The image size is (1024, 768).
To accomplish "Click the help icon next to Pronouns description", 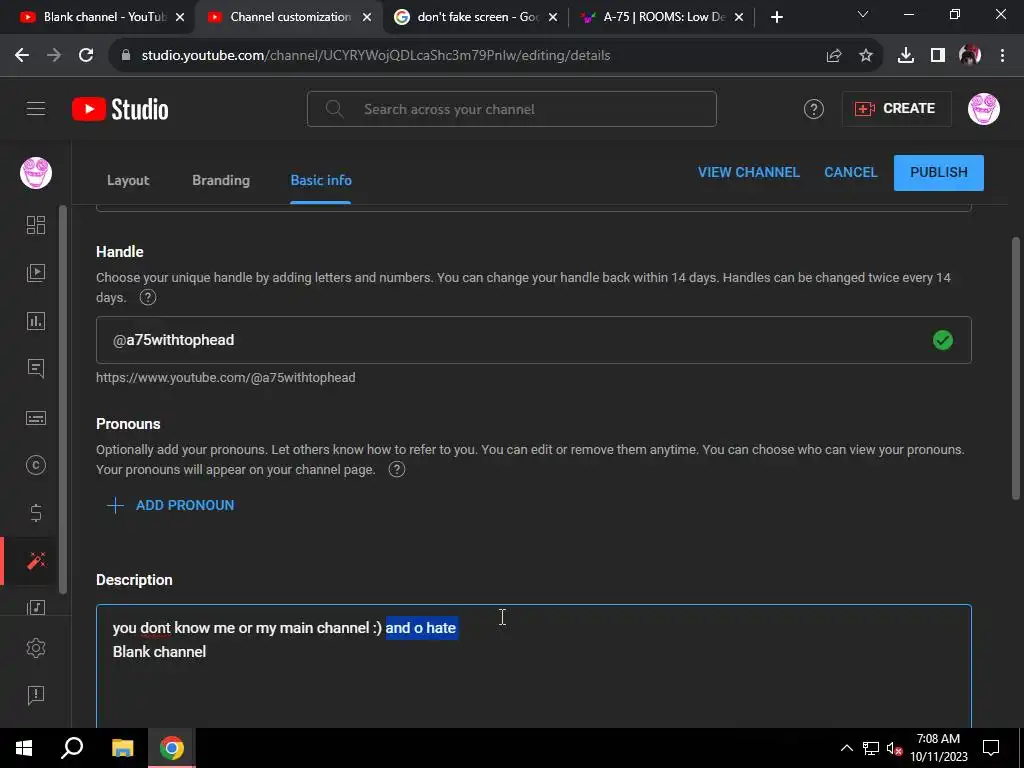I will tap(397, 470).
